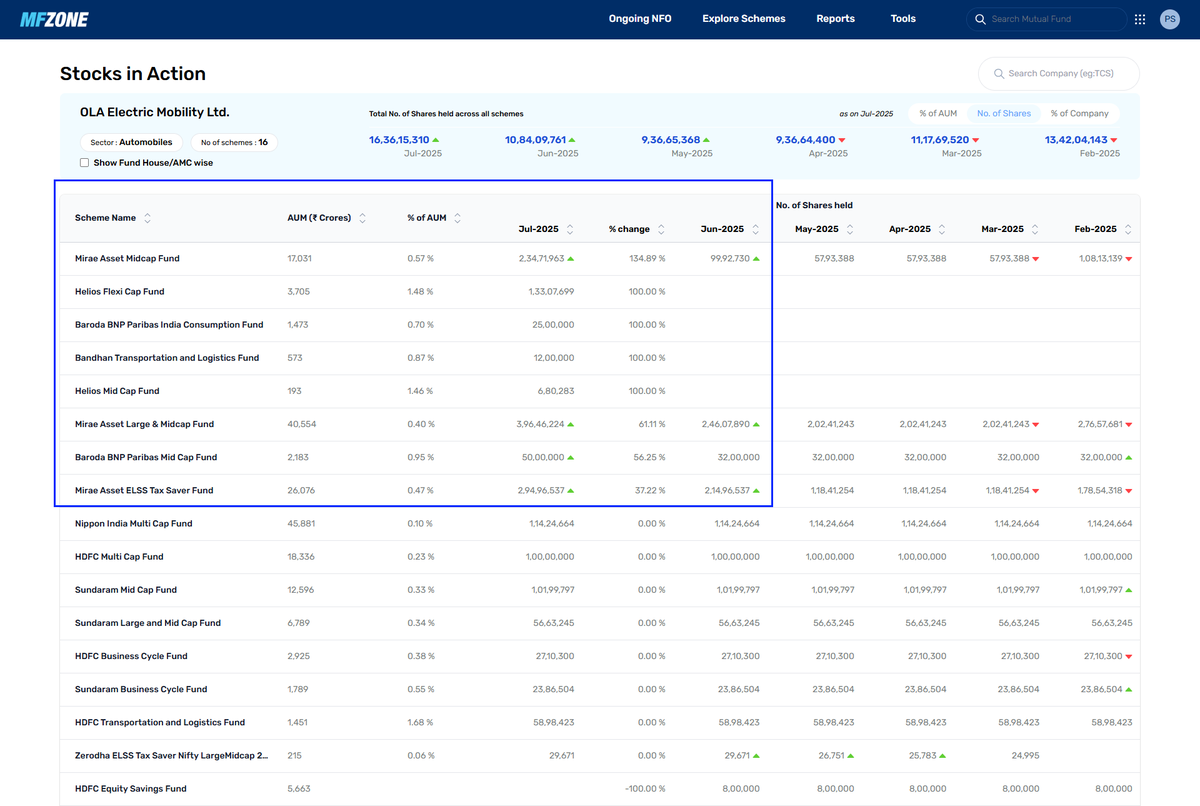Click the 1.68 % of AUM value
The image size is (1200, 806).
[x=421, y=722]
